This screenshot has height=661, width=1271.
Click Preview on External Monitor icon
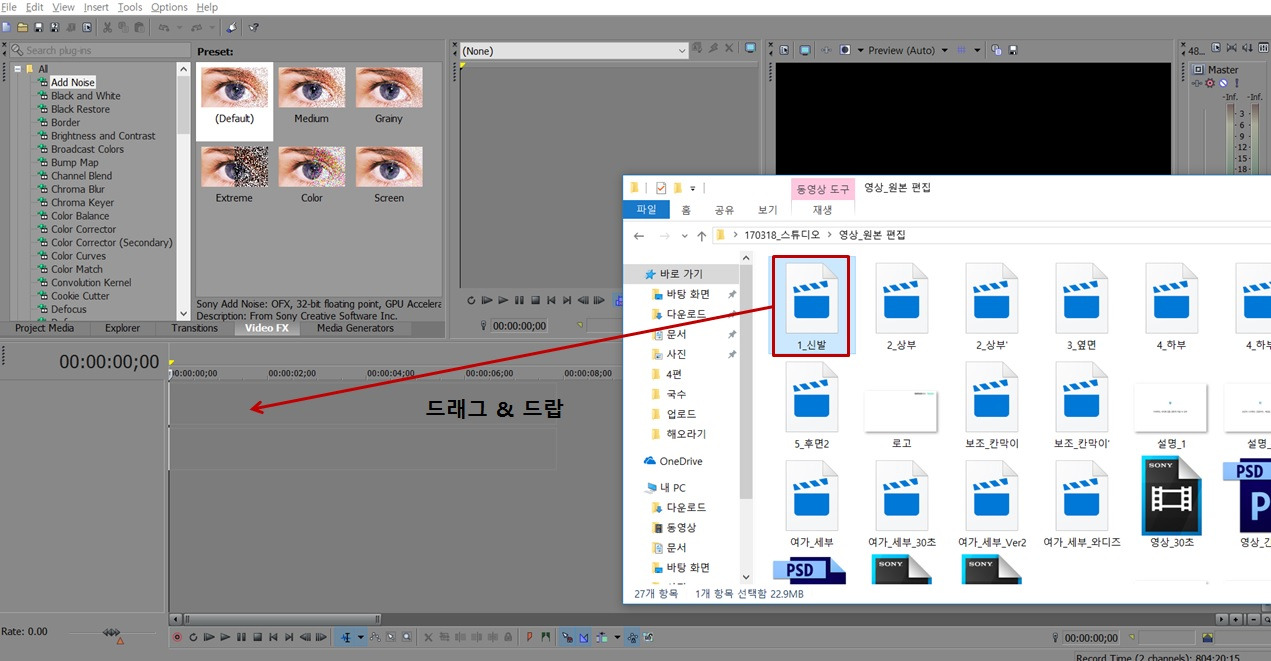pyautogui.click(x=805, y=50)
